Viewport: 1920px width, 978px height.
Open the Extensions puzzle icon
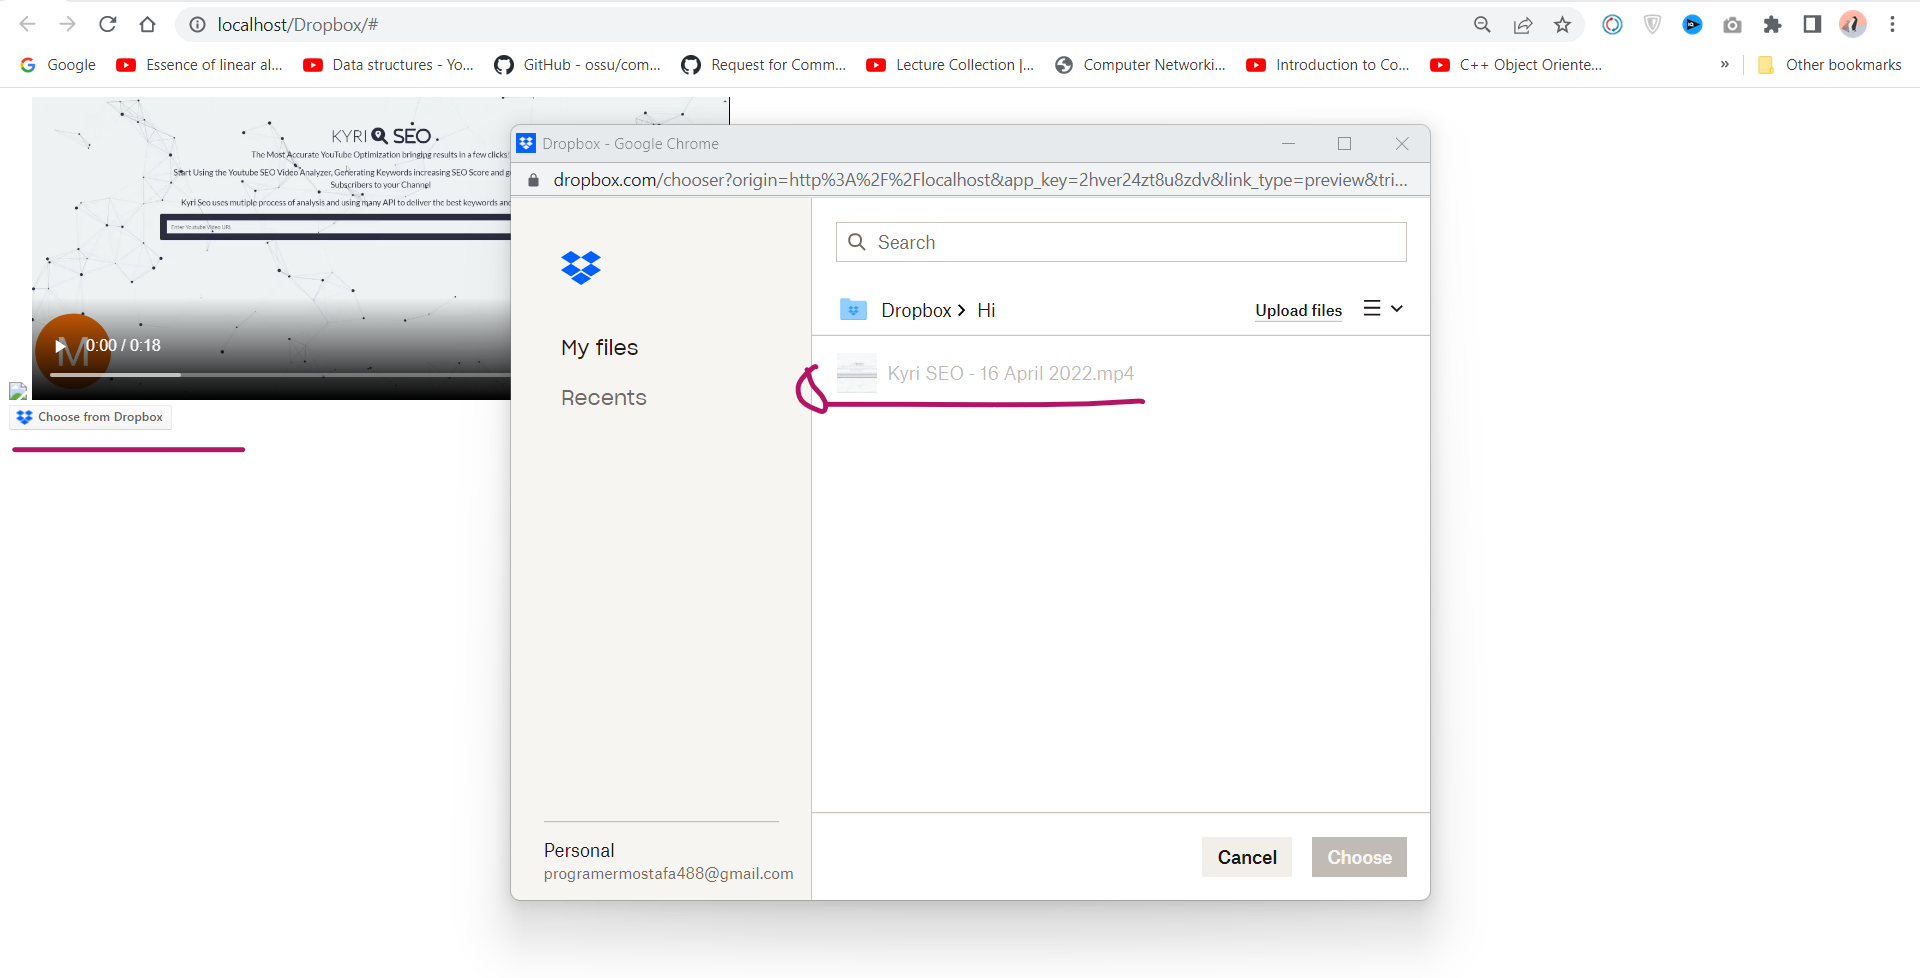[x=1772, y=25]
